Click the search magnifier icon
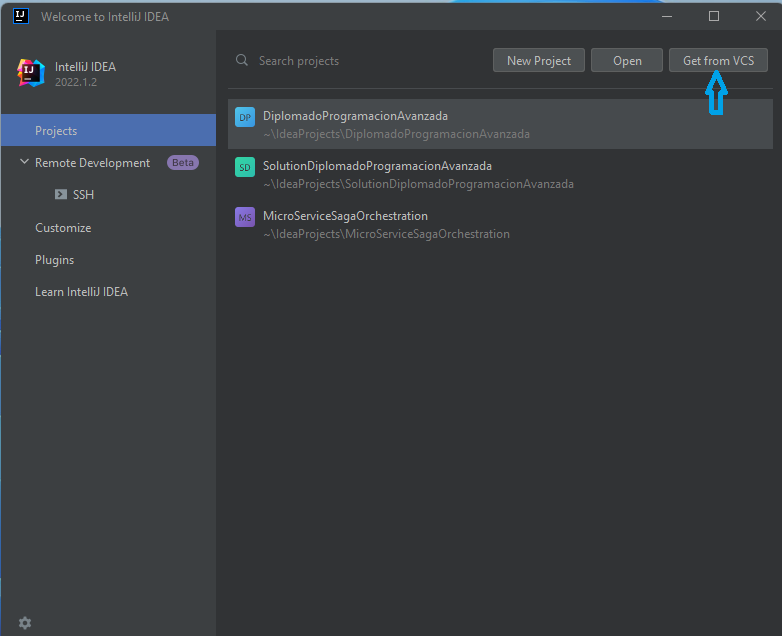The image size is (782, 636). [242, 60]
